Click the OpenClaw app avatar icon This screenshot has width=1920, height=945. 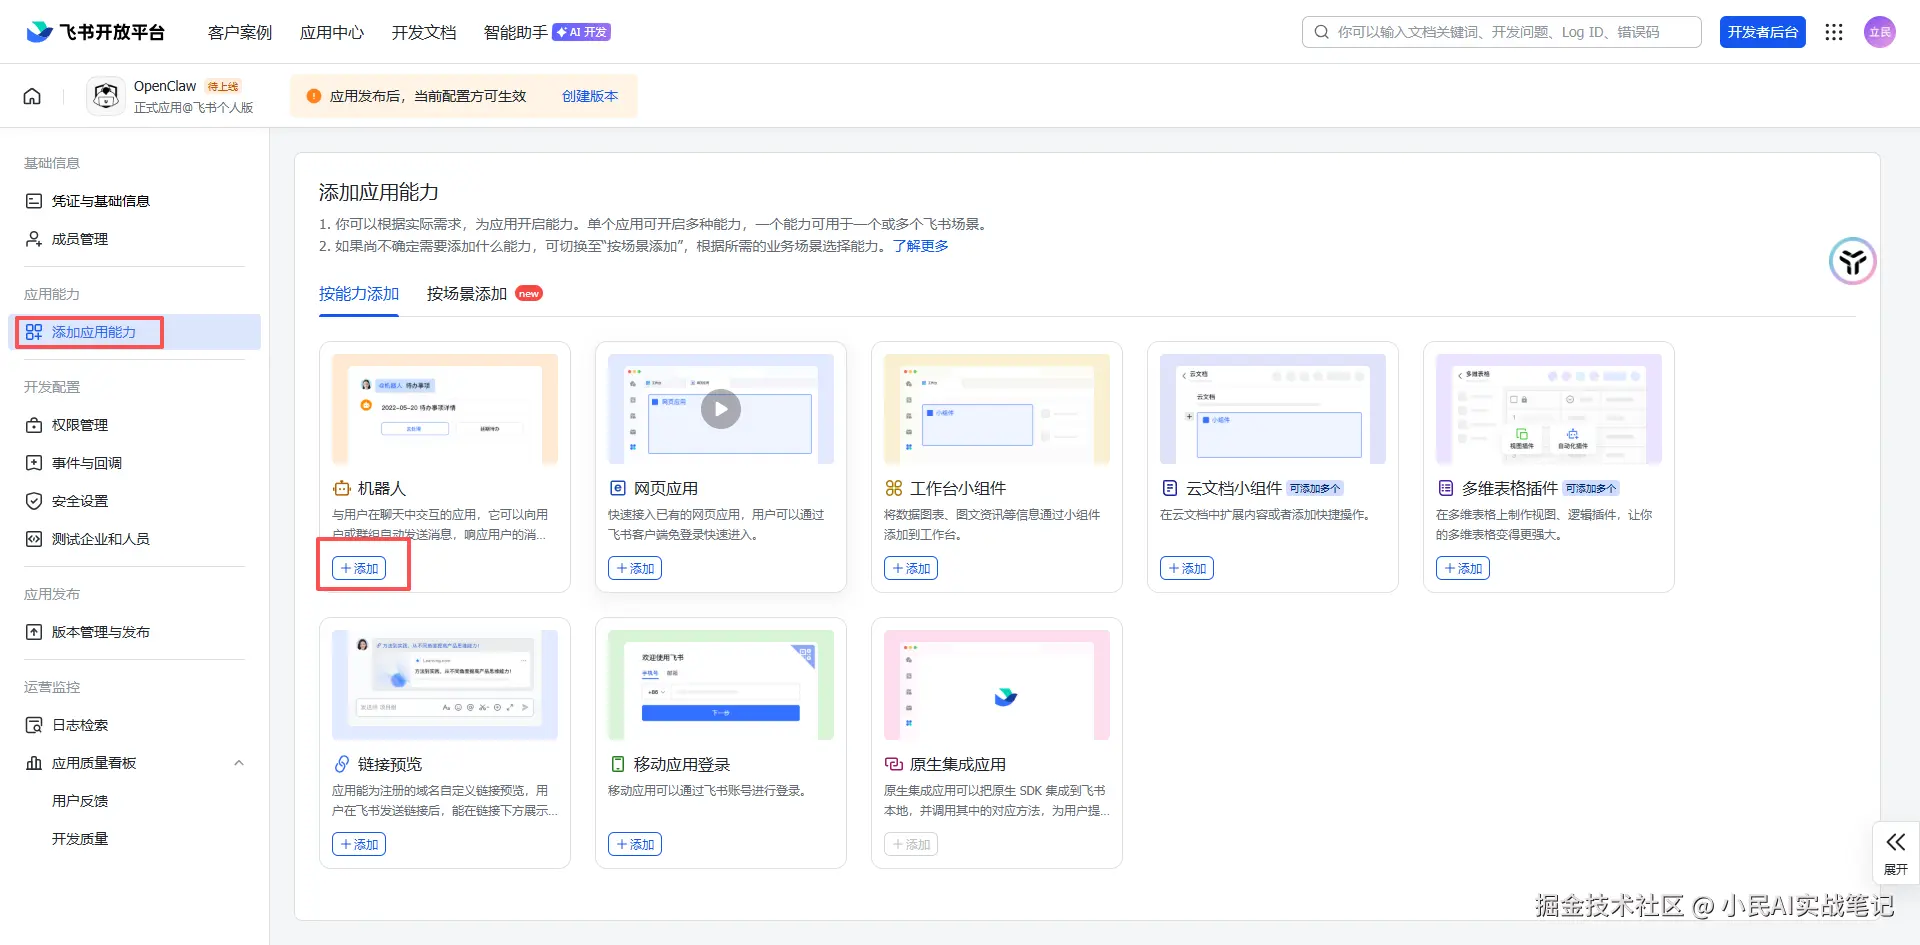pos(106,96)
